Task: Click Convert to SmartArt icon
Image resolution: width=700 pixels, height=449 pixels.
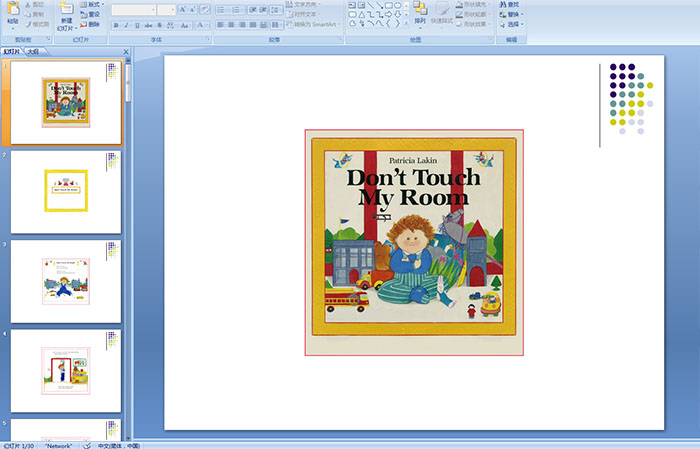Action: coord(289,25)
